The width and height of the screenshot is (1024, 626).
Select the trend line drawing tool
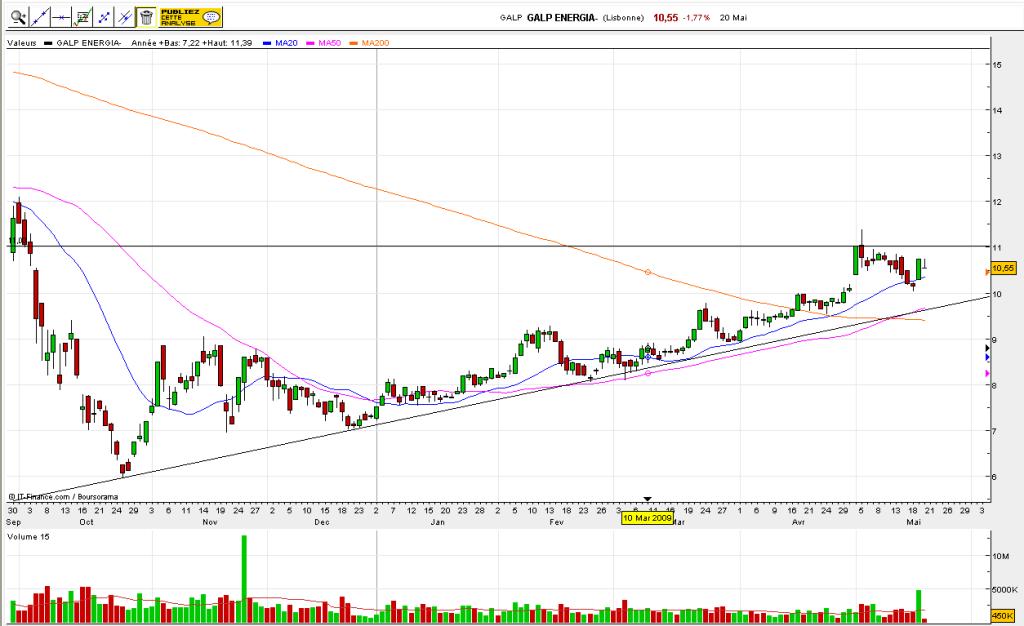click(40, 18)
